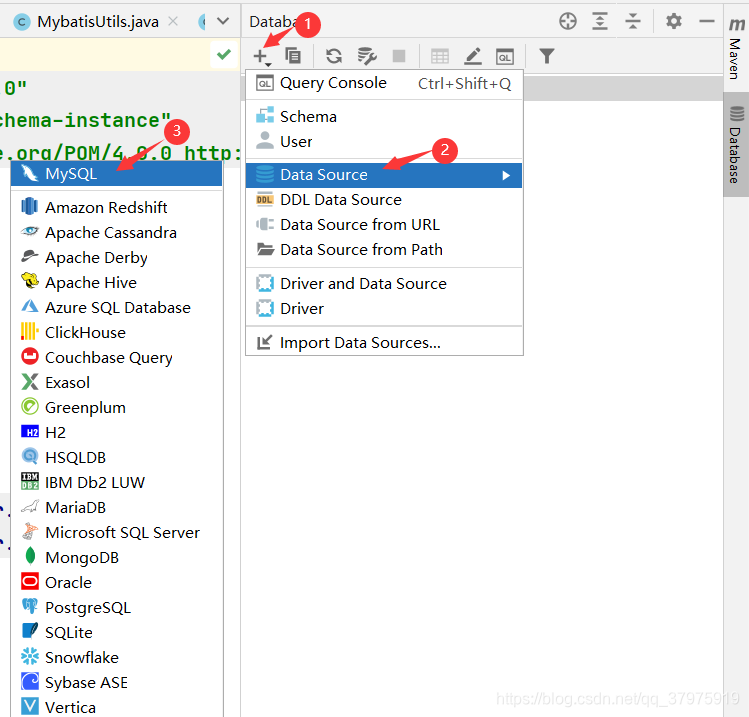The height and width of the screenshot is (717, 749).
Task: Select Sybase ASE data source
Action: 117,683
